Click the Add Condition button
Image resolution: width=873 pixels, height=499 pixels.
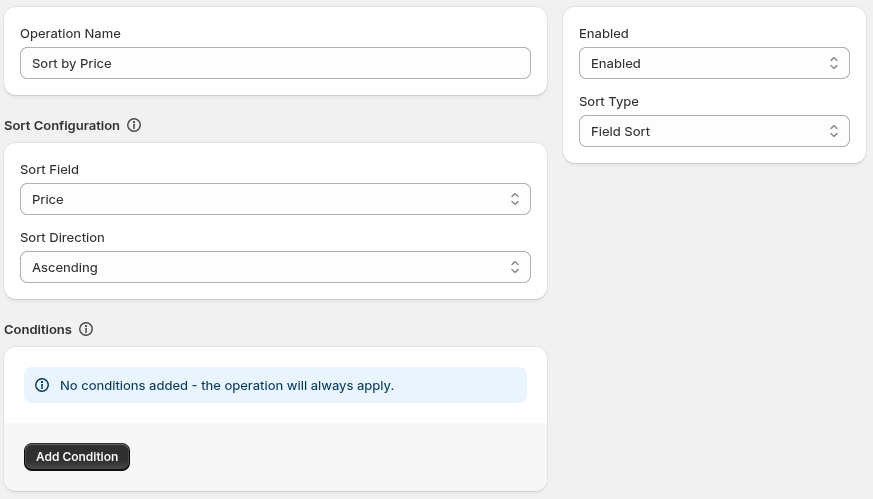tap(77, 457)
